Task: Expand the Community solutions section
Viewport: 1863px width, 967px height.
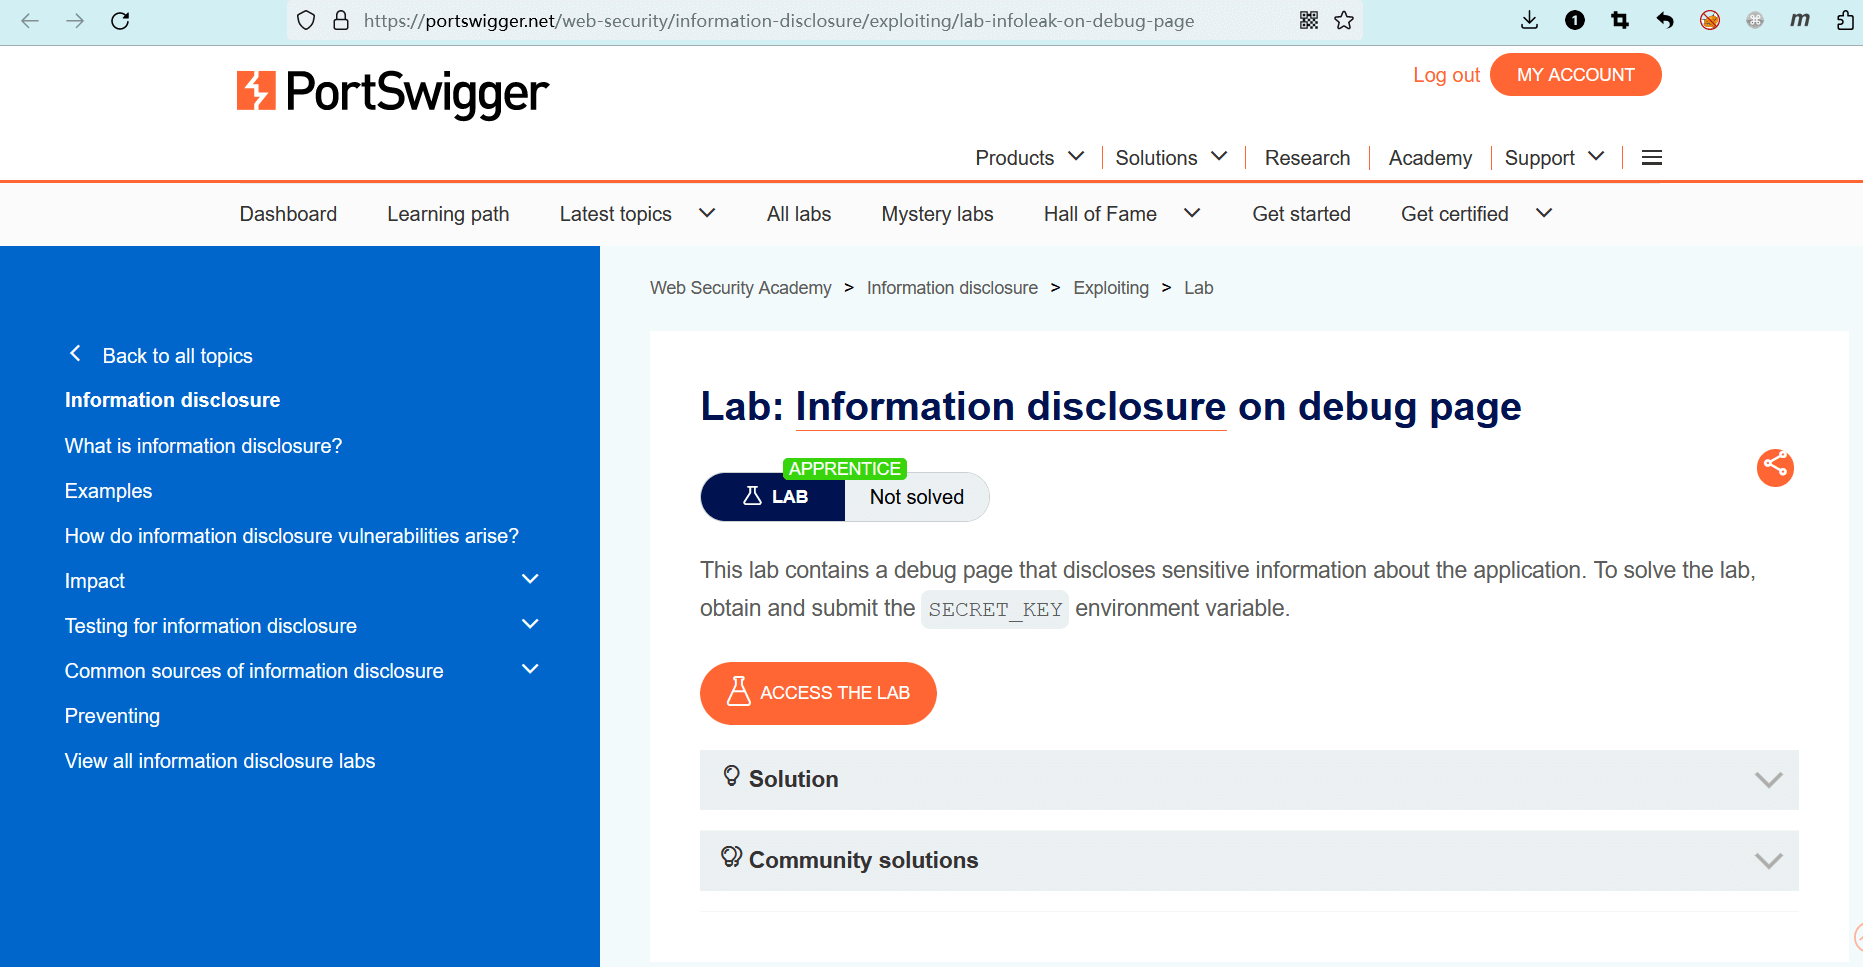Action: [x=1768, y=861]
